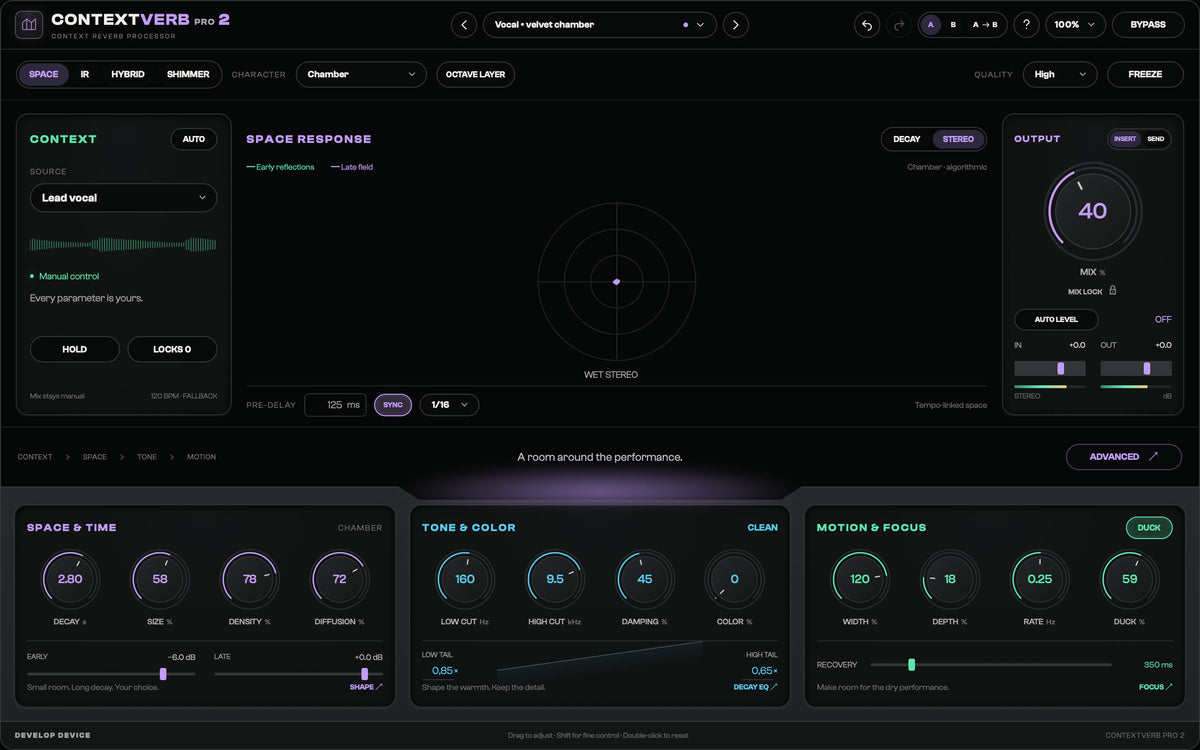Click the Mix knob showing 40
Image resolution: width=1200 pixels, height=750 pixels.
(1093, 211)
